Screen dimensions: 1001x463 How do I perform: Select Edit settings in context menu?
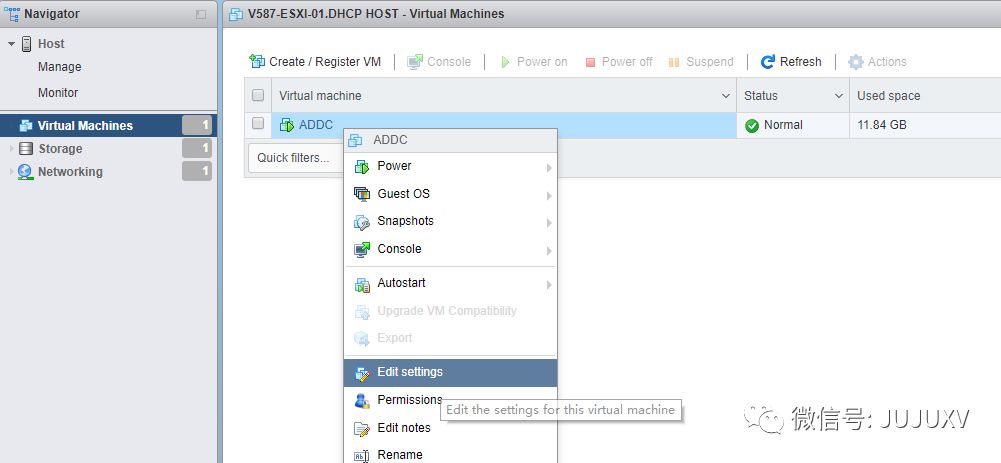[x=451, y=372]
